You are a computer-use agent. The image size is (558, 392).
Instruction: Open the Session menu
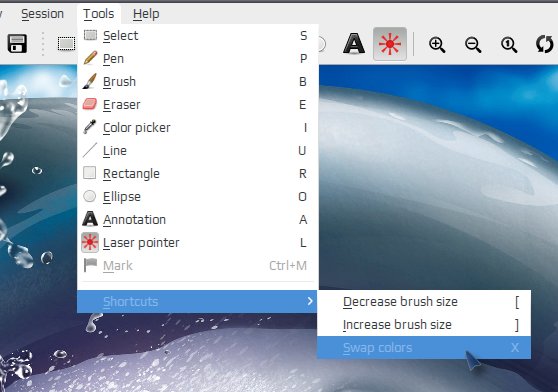[x=42, y=14]
